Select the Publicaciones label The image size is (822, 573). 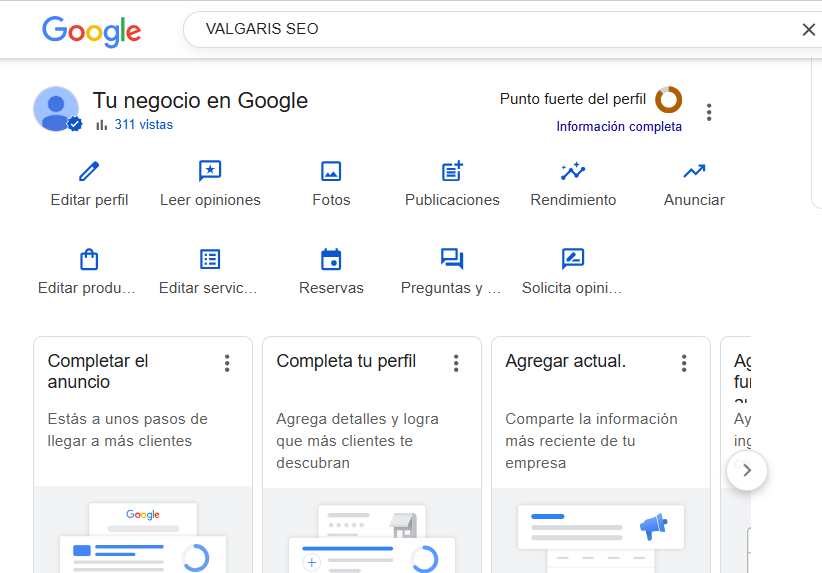pyautogui.click(x=452, y=200)
